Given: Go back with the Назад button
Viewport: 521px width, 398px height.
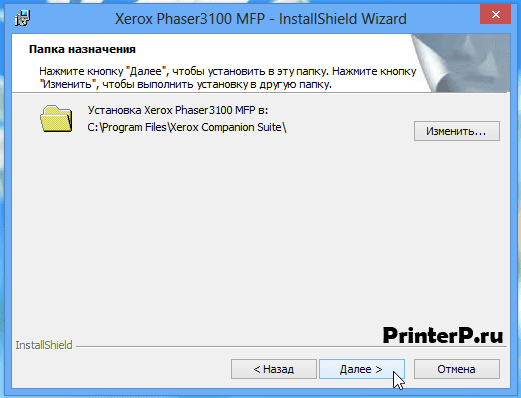Looking at the screenshot, I should [x=274, y=369].
